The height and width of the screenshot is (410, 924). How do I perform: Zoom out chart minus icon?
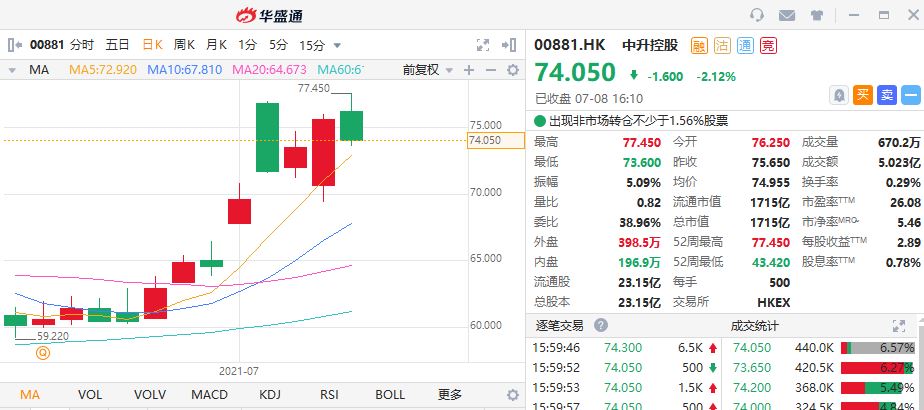click(x=490, y=70)
